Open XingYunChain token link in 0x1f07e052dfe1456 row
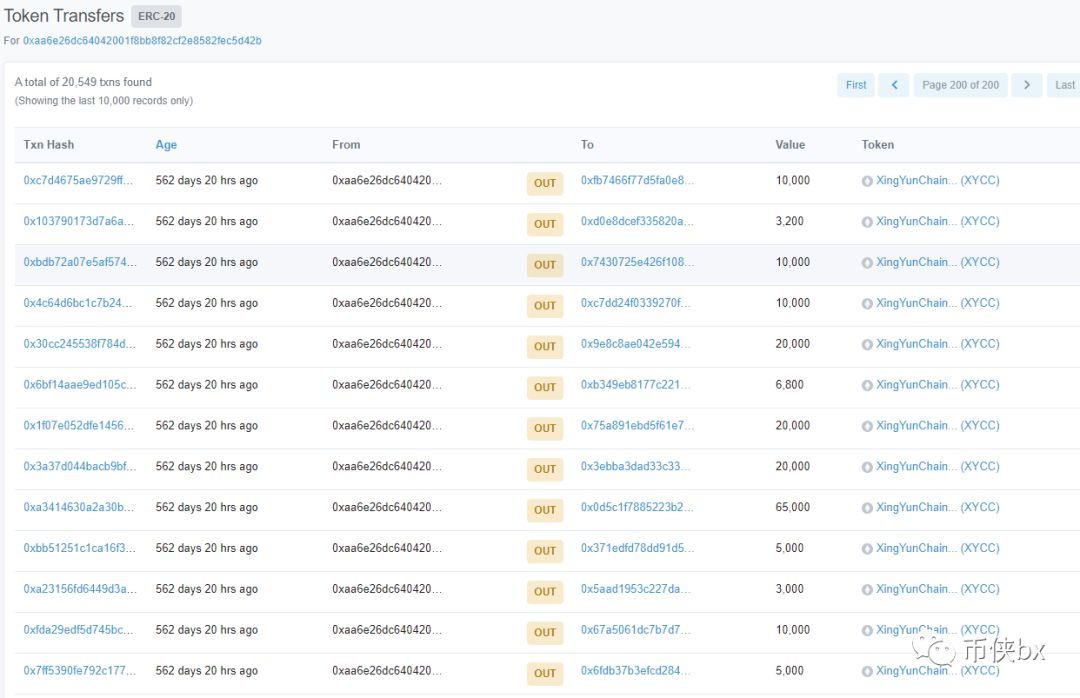This screenshot has height=698, width=1080. coord(937,425)
